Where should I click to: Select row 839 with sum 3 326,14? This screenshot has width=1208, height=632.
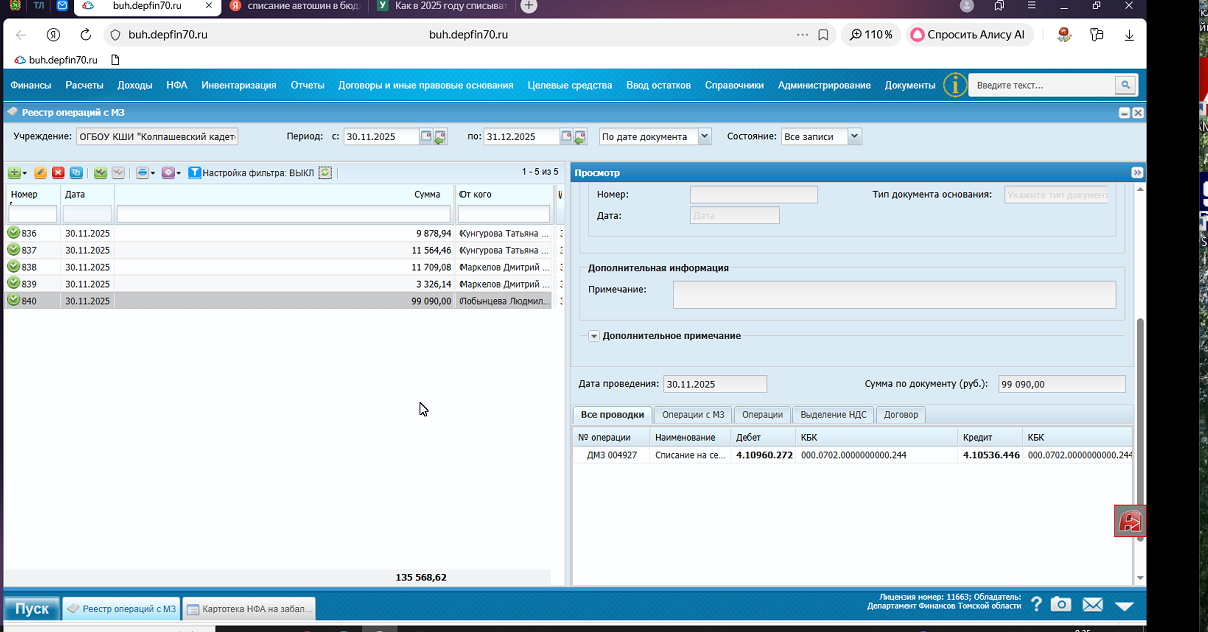(278, 284)
